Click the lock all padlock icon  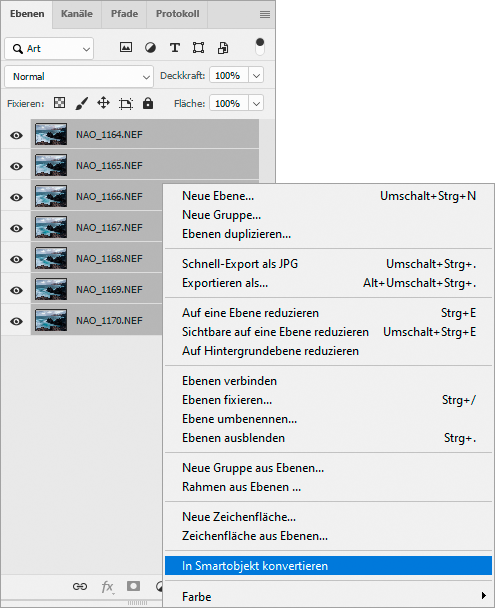[x=148, y=103]
